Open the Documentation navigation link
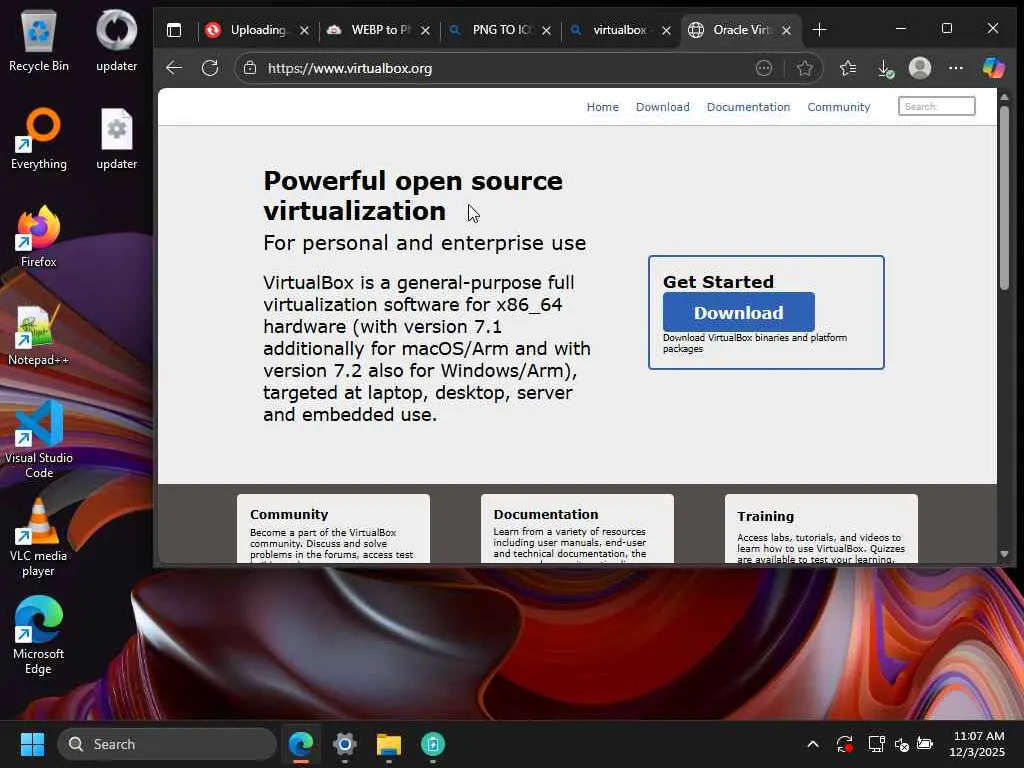 tap(748, 107)
